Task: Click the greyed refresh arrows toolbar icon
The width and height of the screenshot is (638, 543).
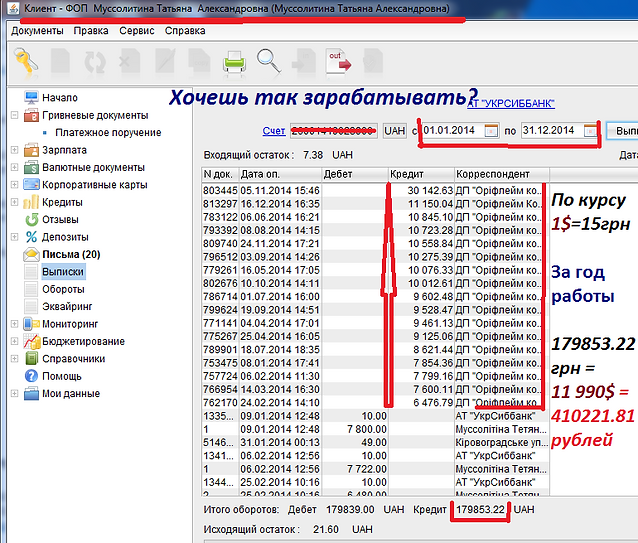Action: [95, 62]
